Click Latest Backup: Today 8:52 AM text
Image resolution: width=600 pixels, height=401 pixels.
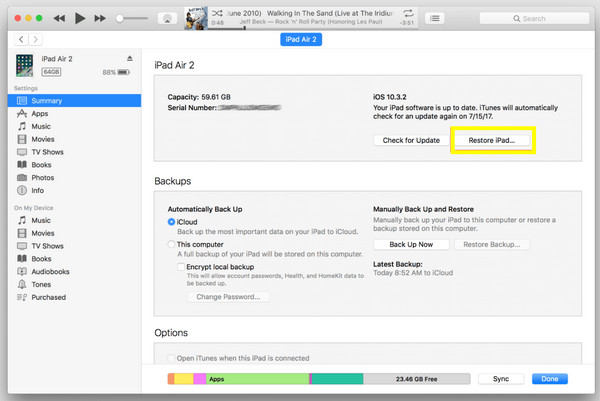pos(413,269)
